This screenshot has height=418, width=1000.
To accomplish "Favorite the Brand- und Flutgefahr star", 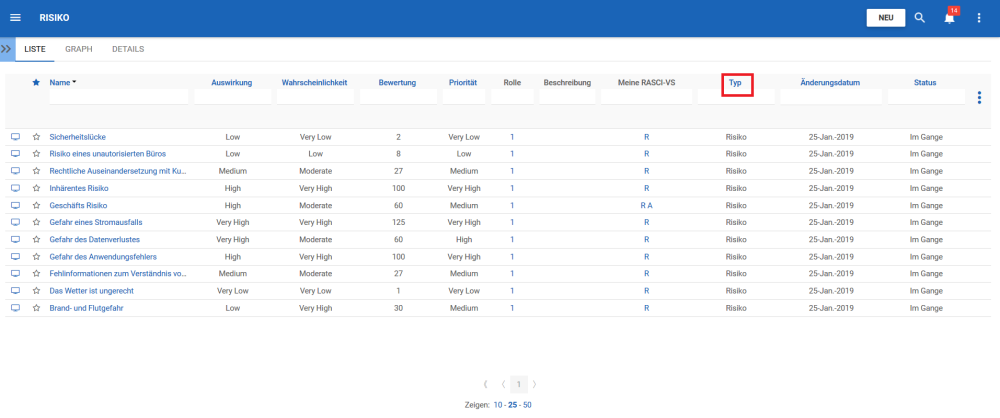I will click(x=36, y=308).
